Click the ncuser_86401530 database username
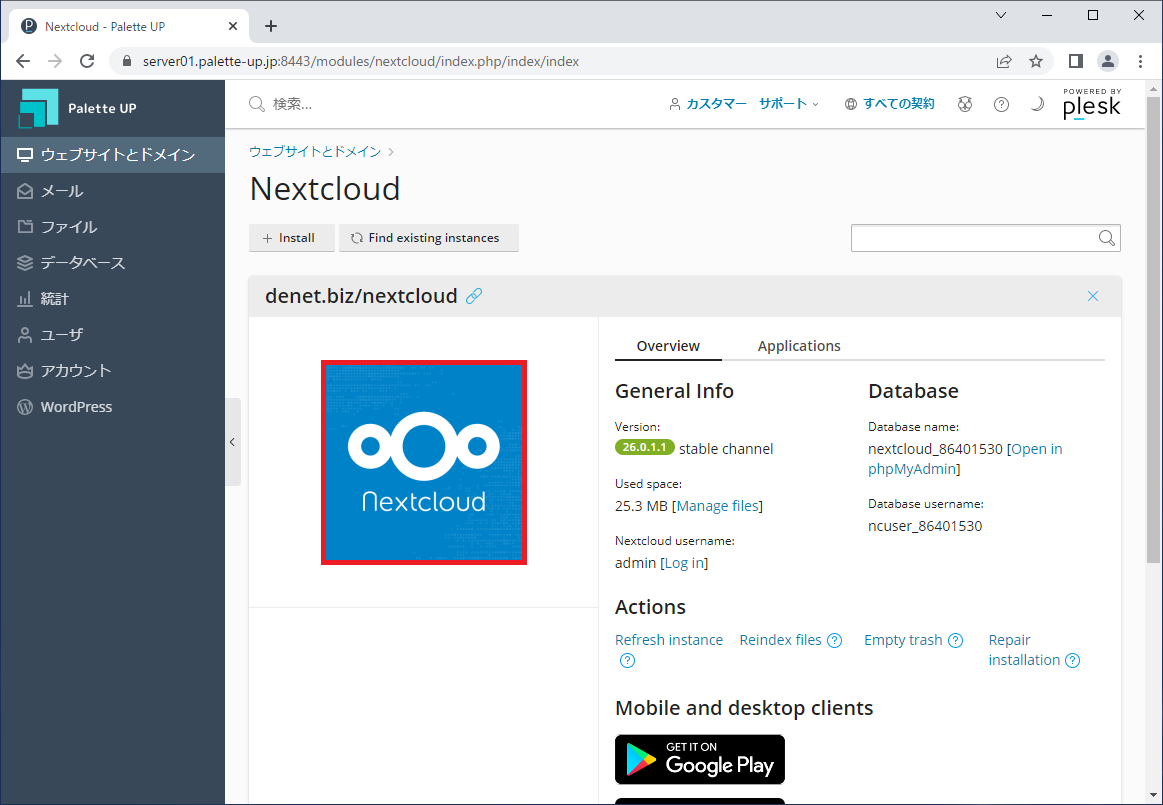The image size is (1163, 805). pos(925,526)
